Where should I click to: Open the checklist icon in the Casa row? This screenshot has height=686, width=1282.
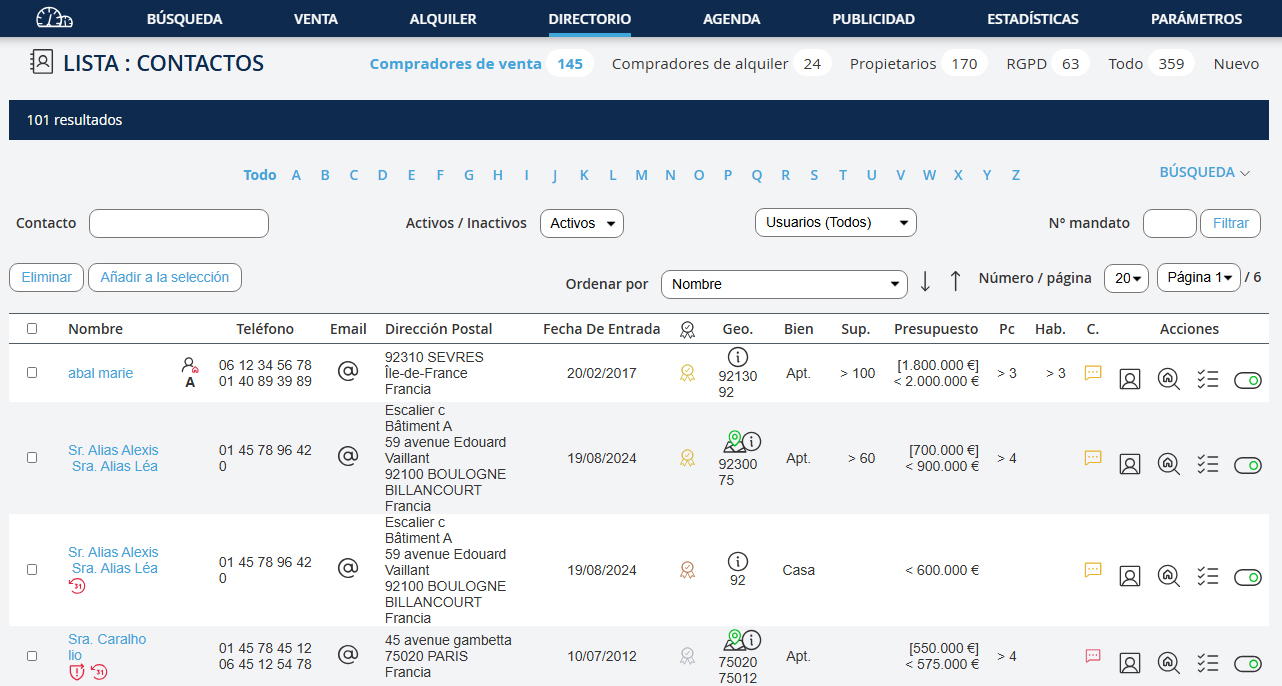1207,576
